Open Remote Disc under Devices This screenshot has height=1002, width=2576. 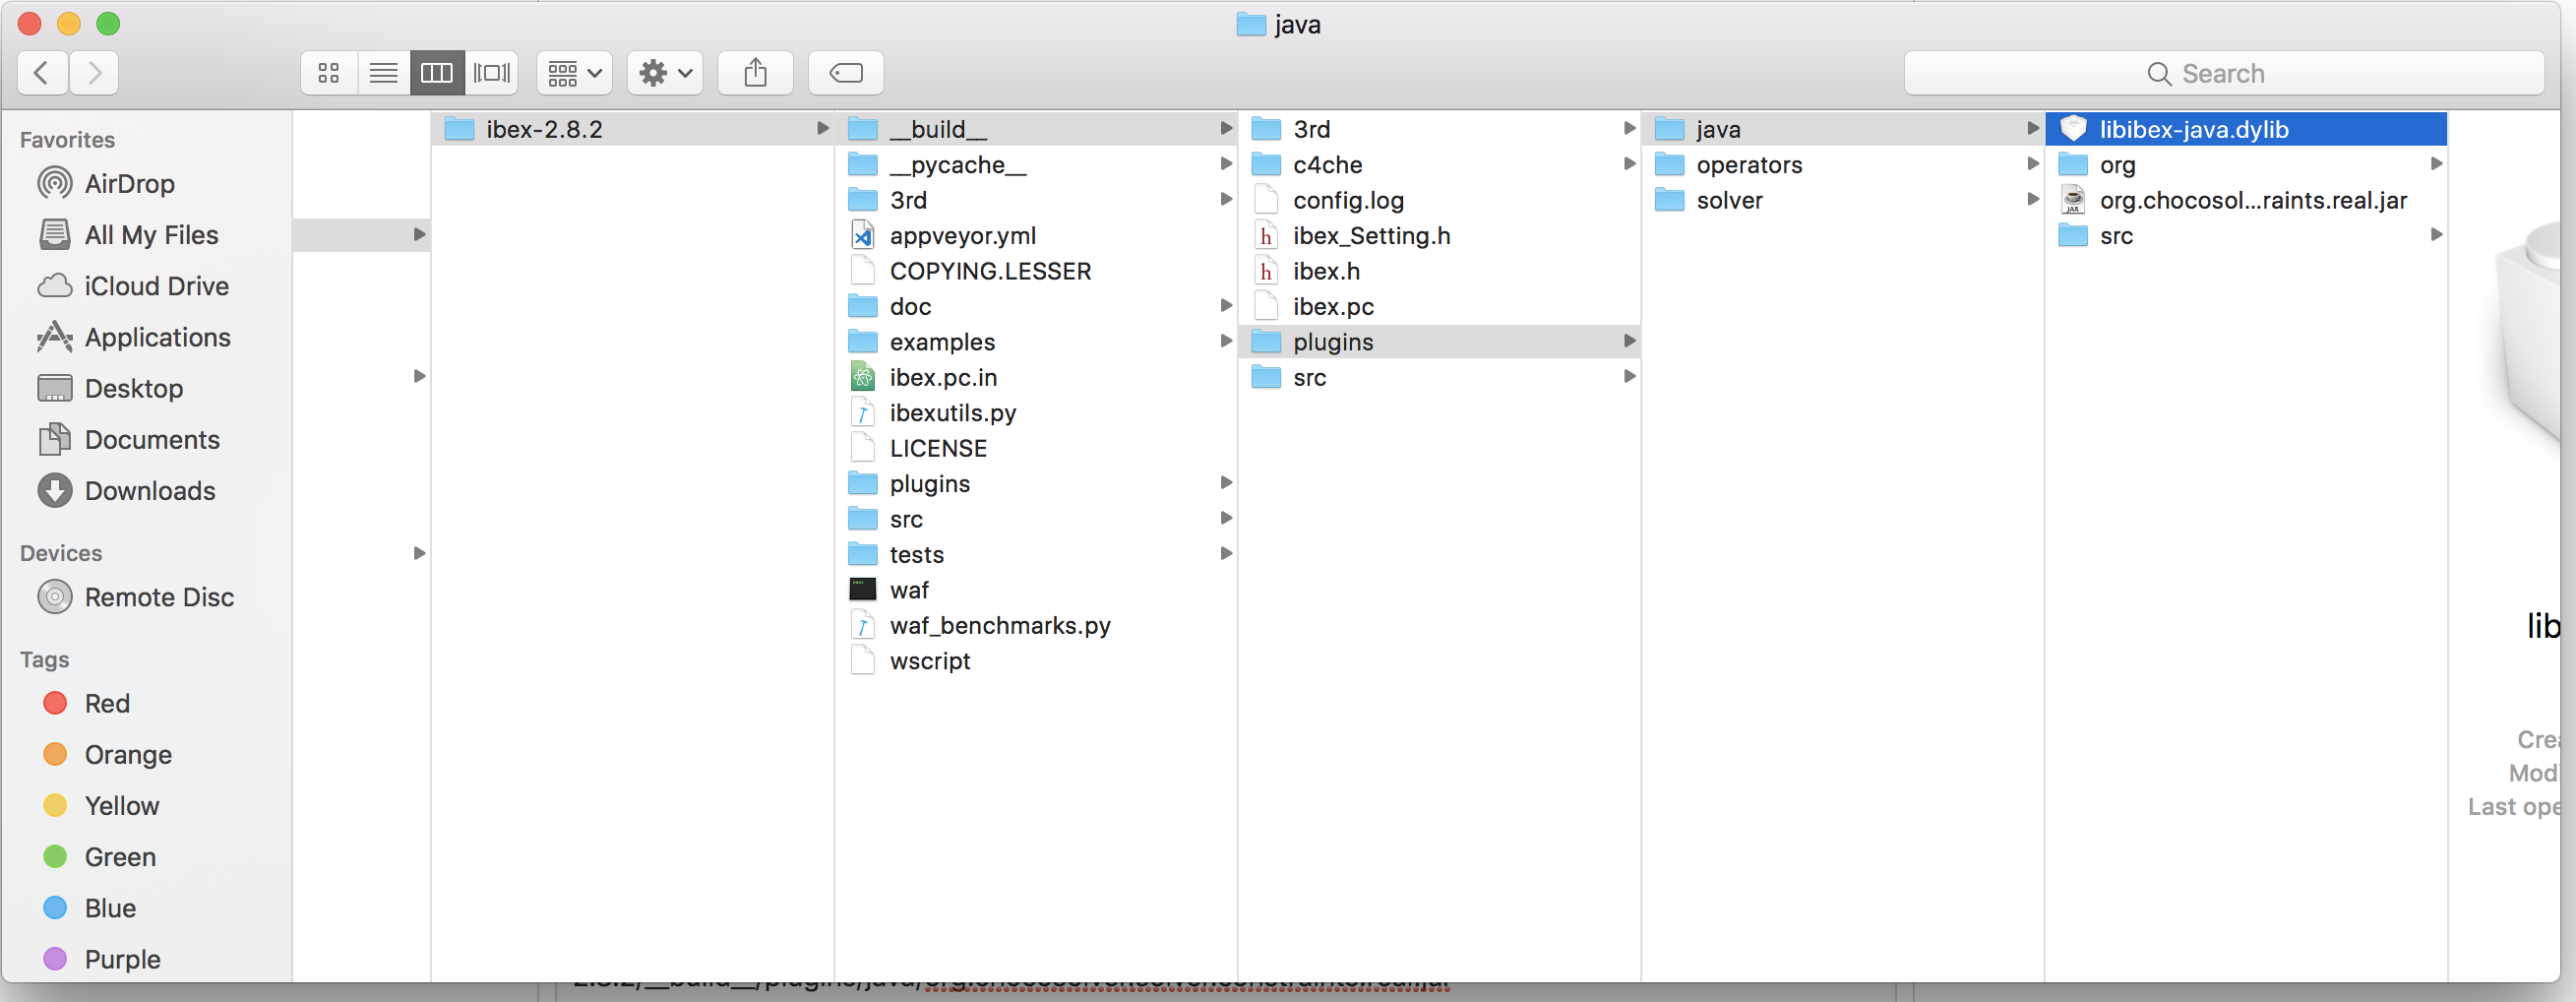[x=158, y=597]
